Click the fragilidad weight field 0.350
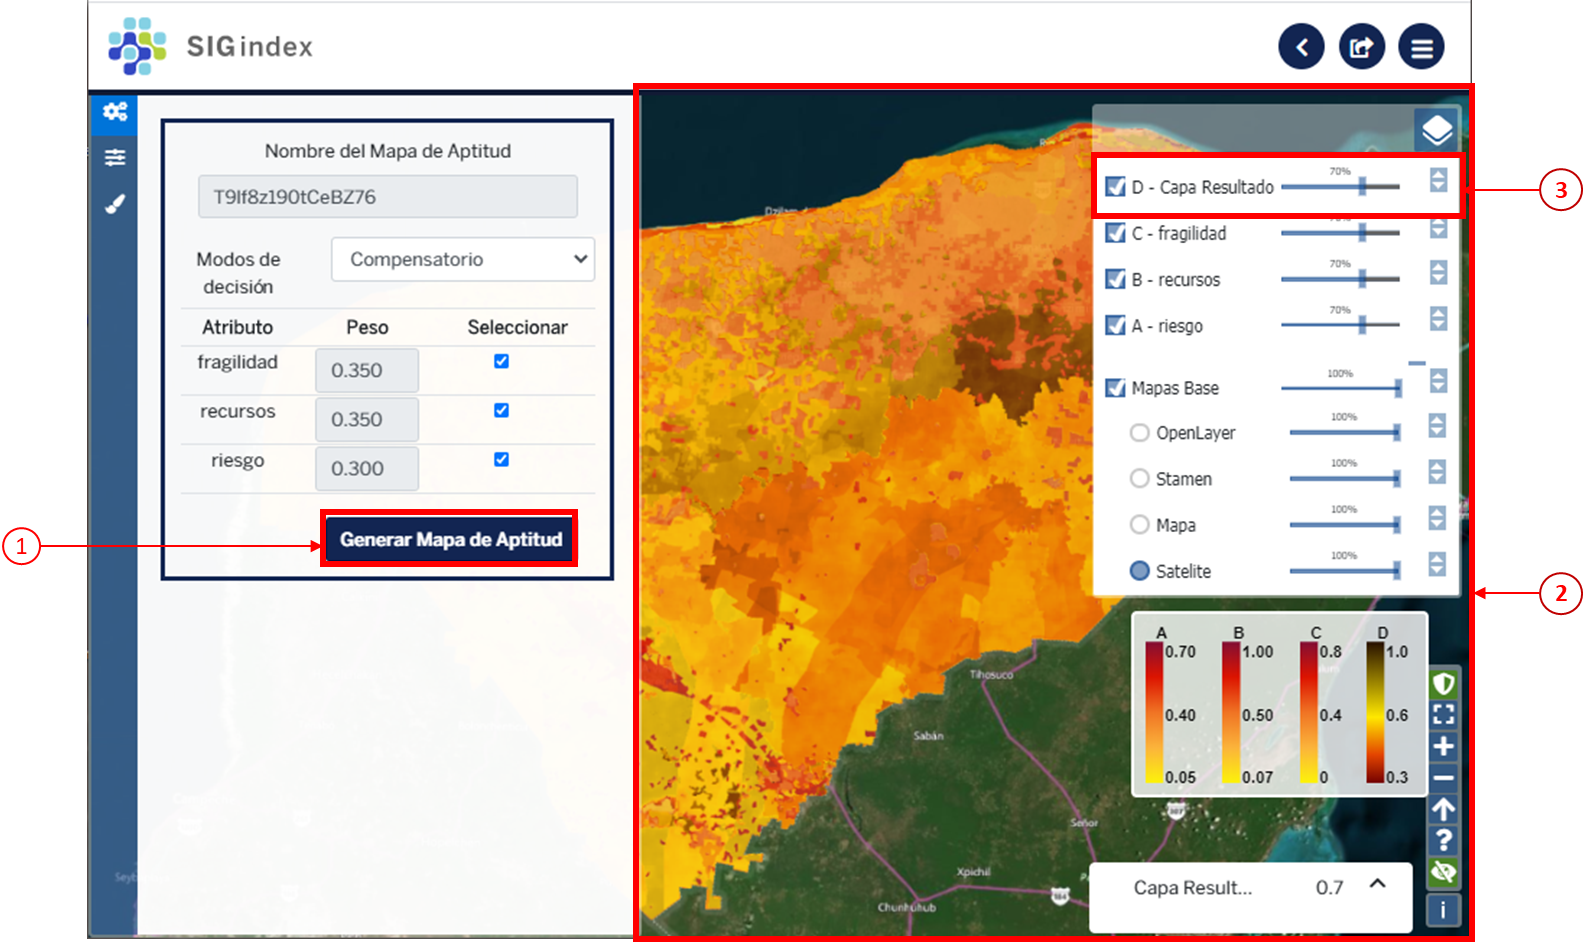This screenshot has height=942, width=1583. point(367,370)
